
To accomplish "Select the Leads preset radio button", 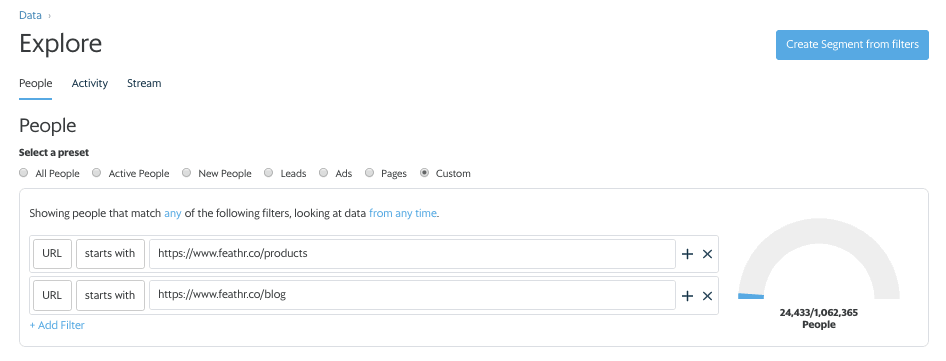I will [x=268, y=173].
